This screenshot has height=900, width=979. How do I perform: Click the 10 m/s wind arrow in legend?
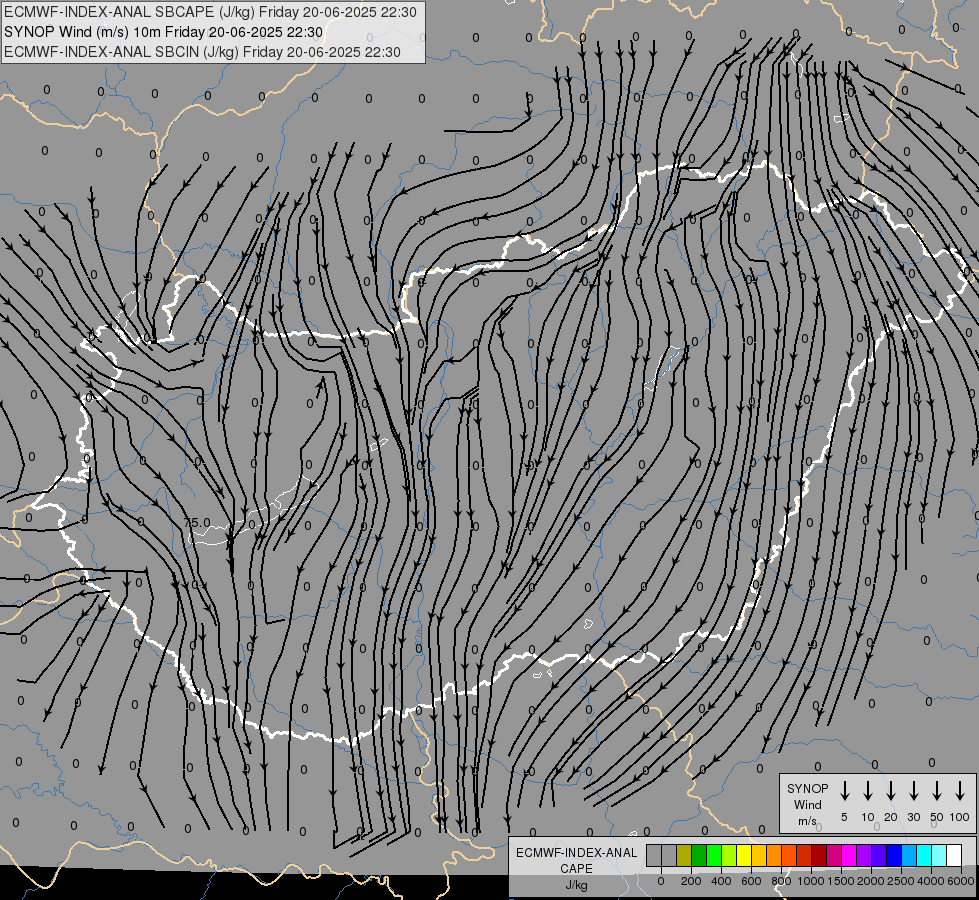(x=868, y=791)
